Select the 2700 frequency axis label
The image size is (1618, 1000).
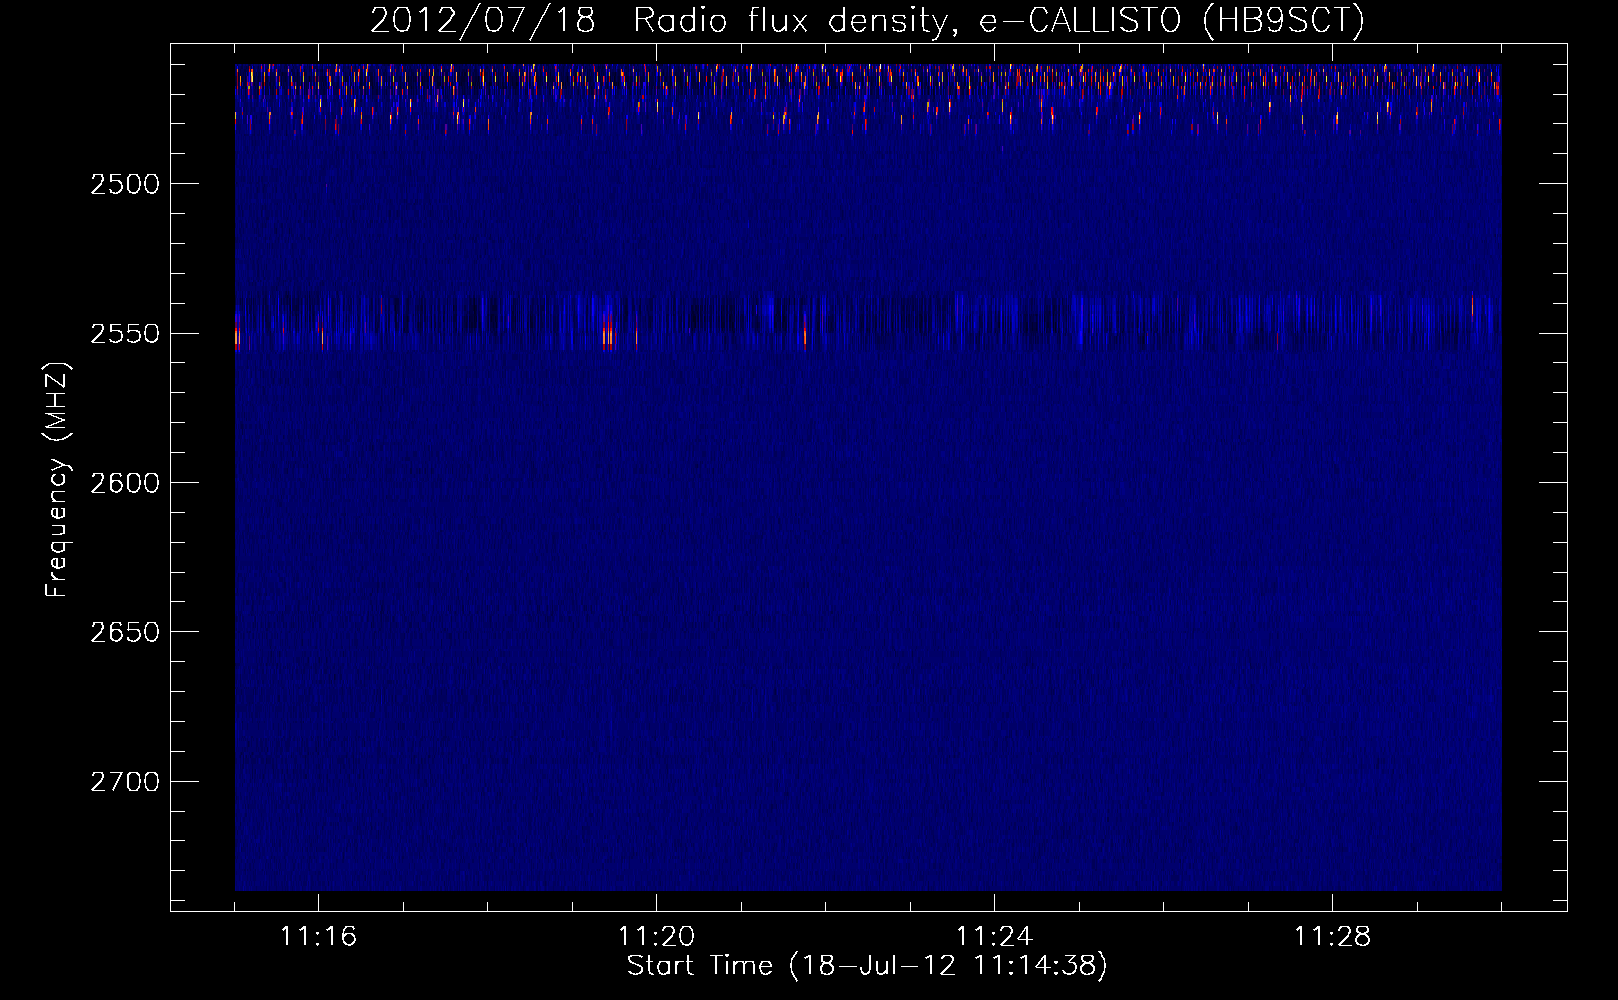coord(125,782)
